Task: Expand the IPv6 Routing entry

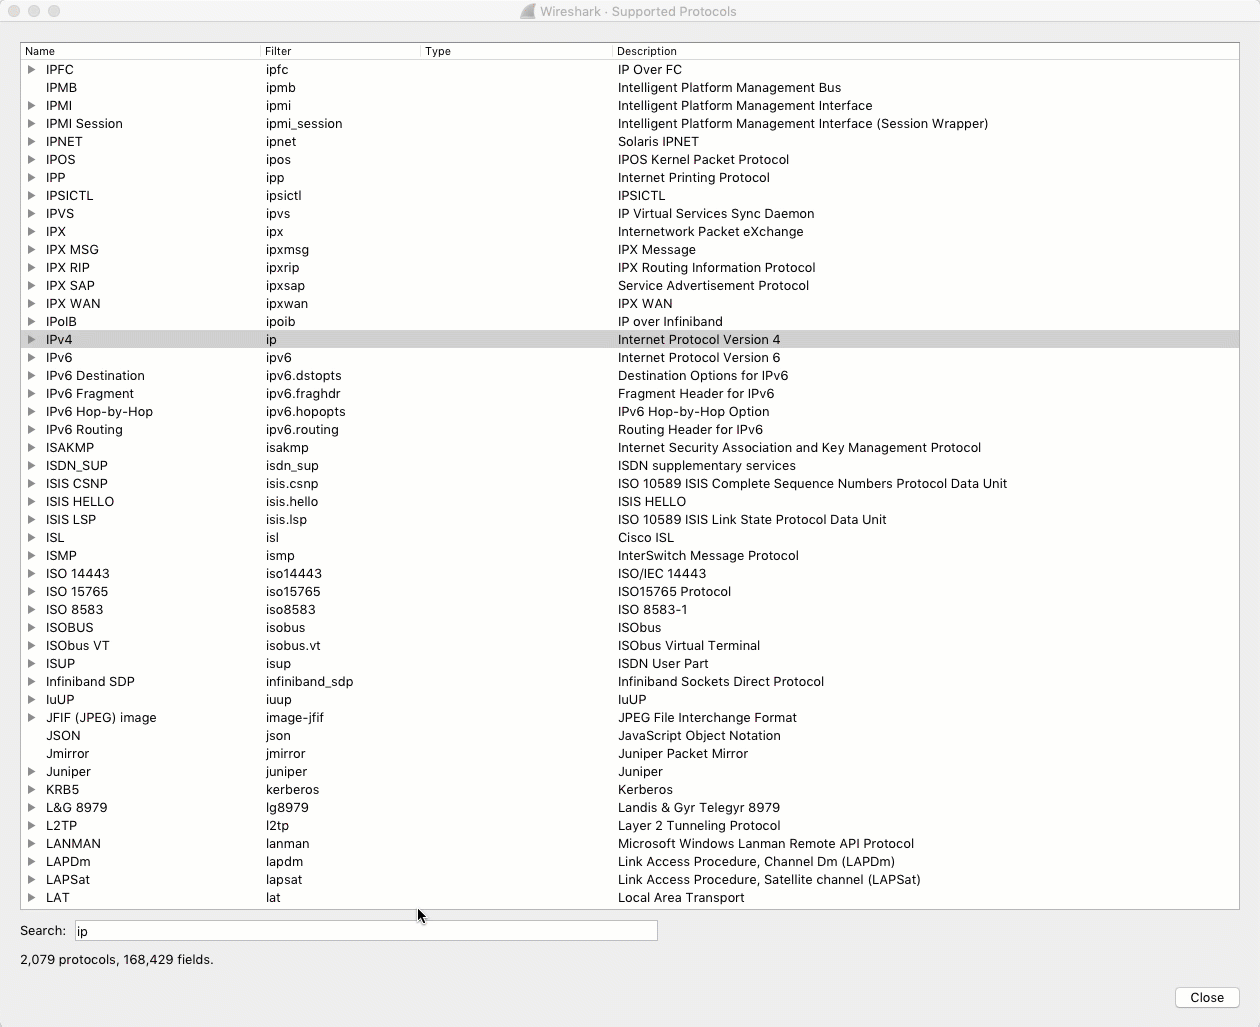Action: click(x=32, y=429)
